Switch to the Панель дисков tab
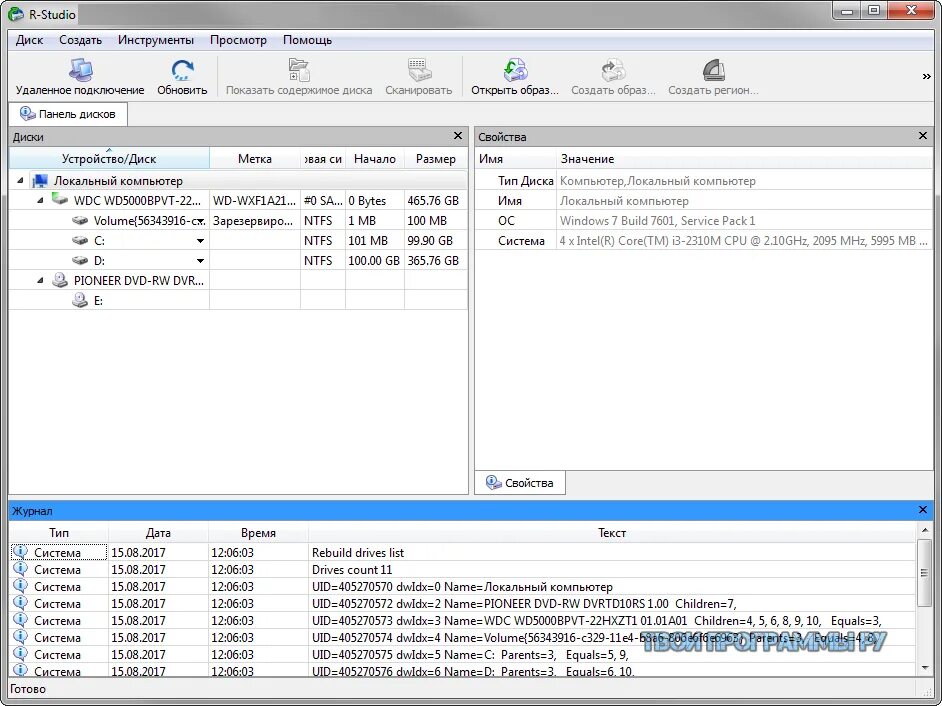942x706 pixels. (x=68, y=114)
